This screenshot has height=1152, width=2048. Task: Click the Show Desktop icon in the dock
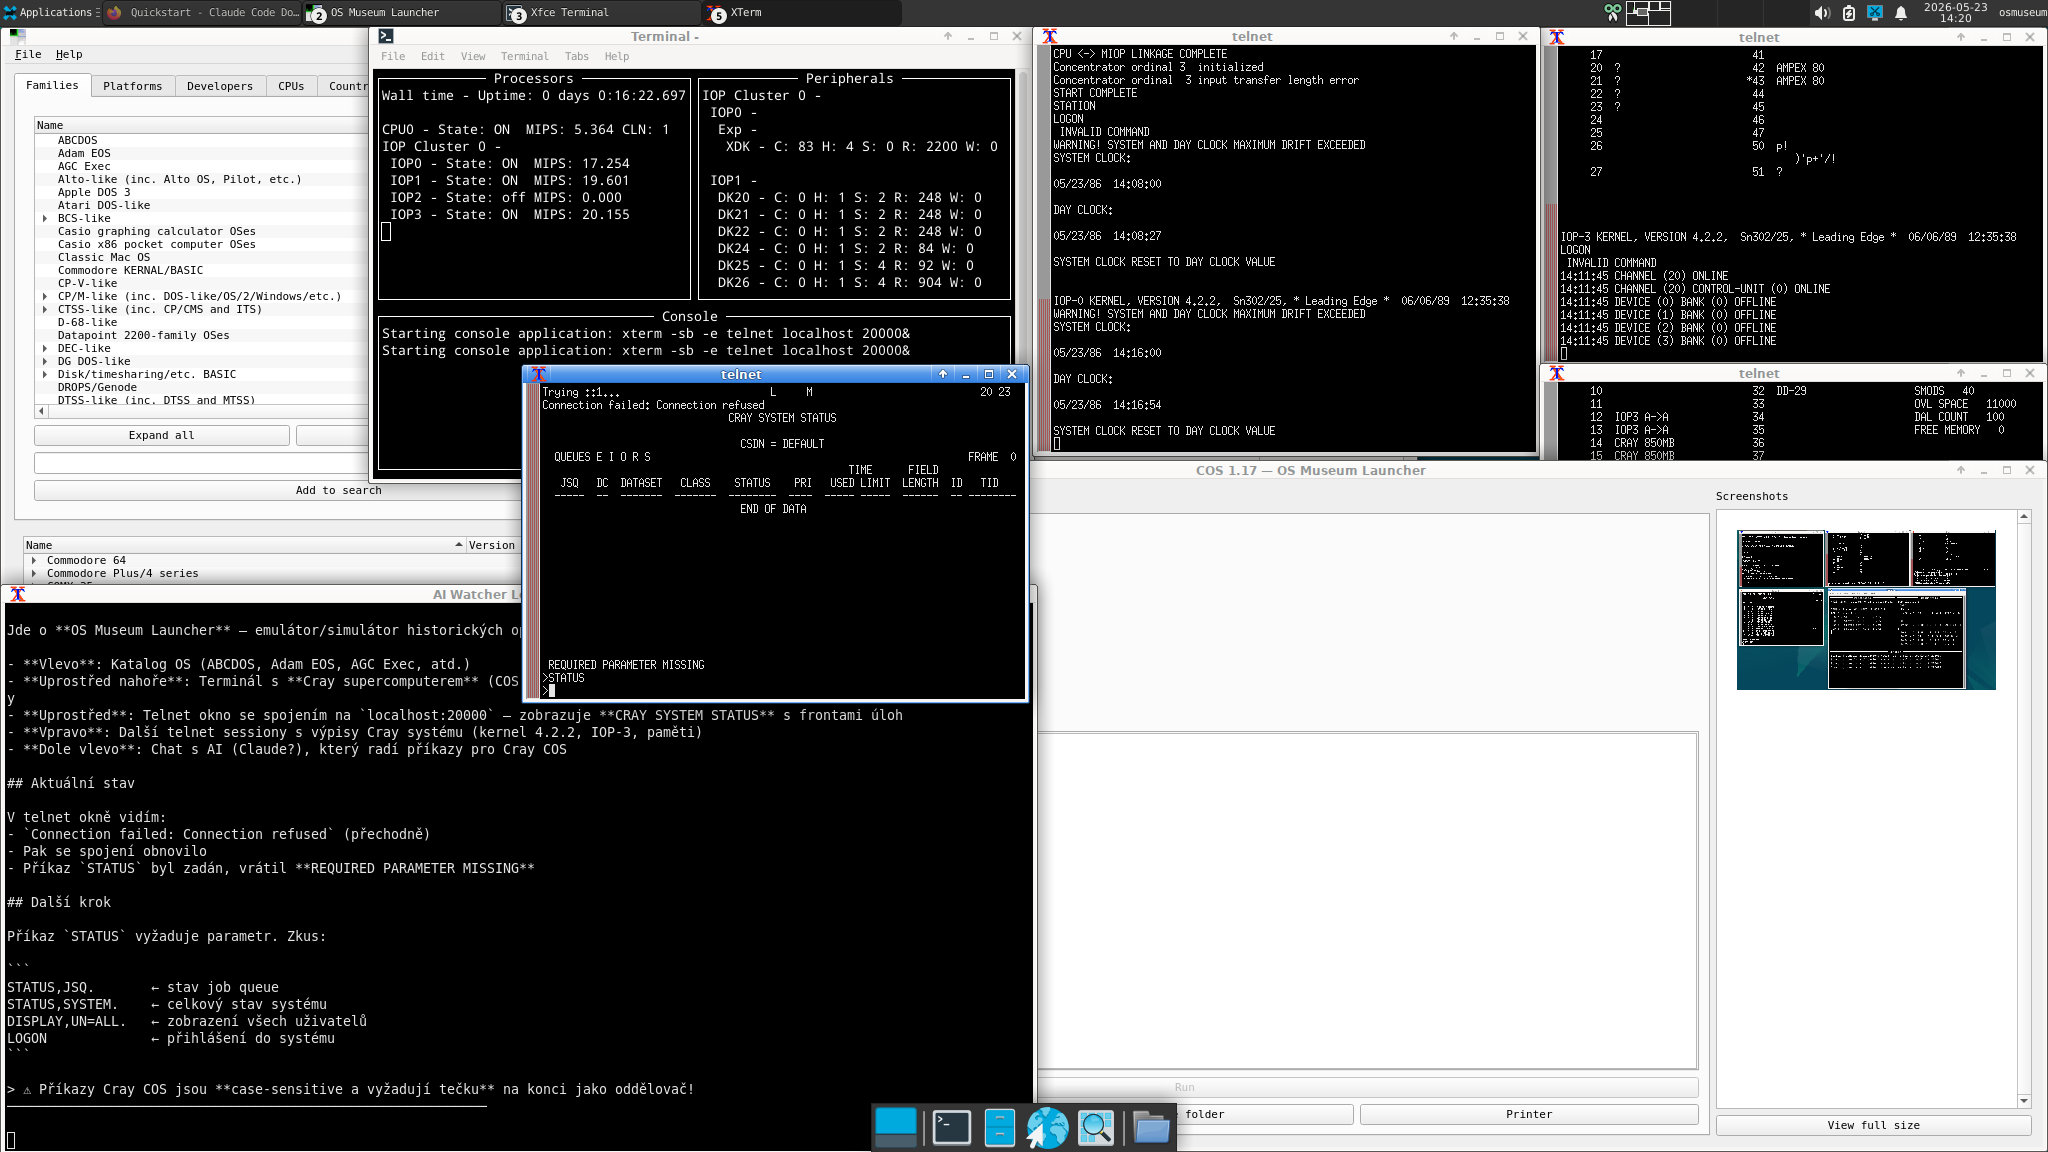[895, 1127]
